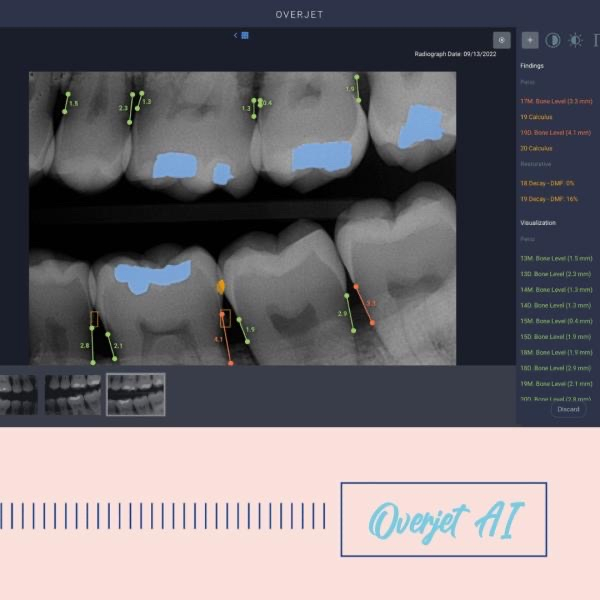Select visualization 14M Bone Level 1.3 mm
600x600 pixels.
556,290
